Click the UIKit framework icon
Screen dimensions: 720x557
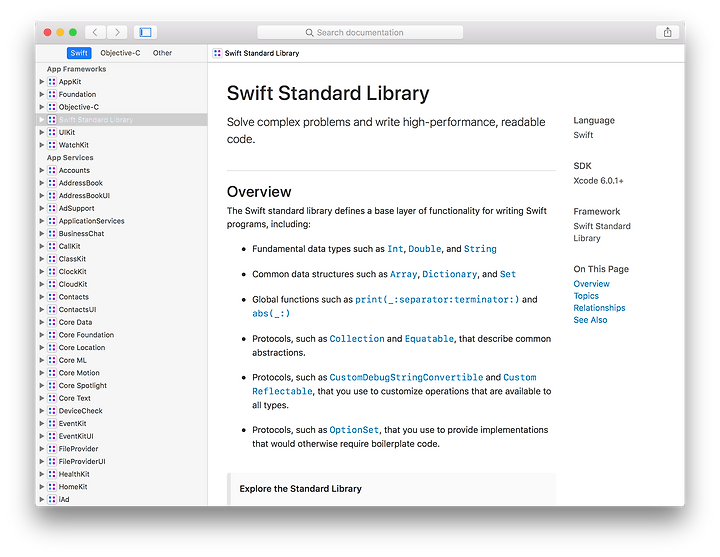52,132
